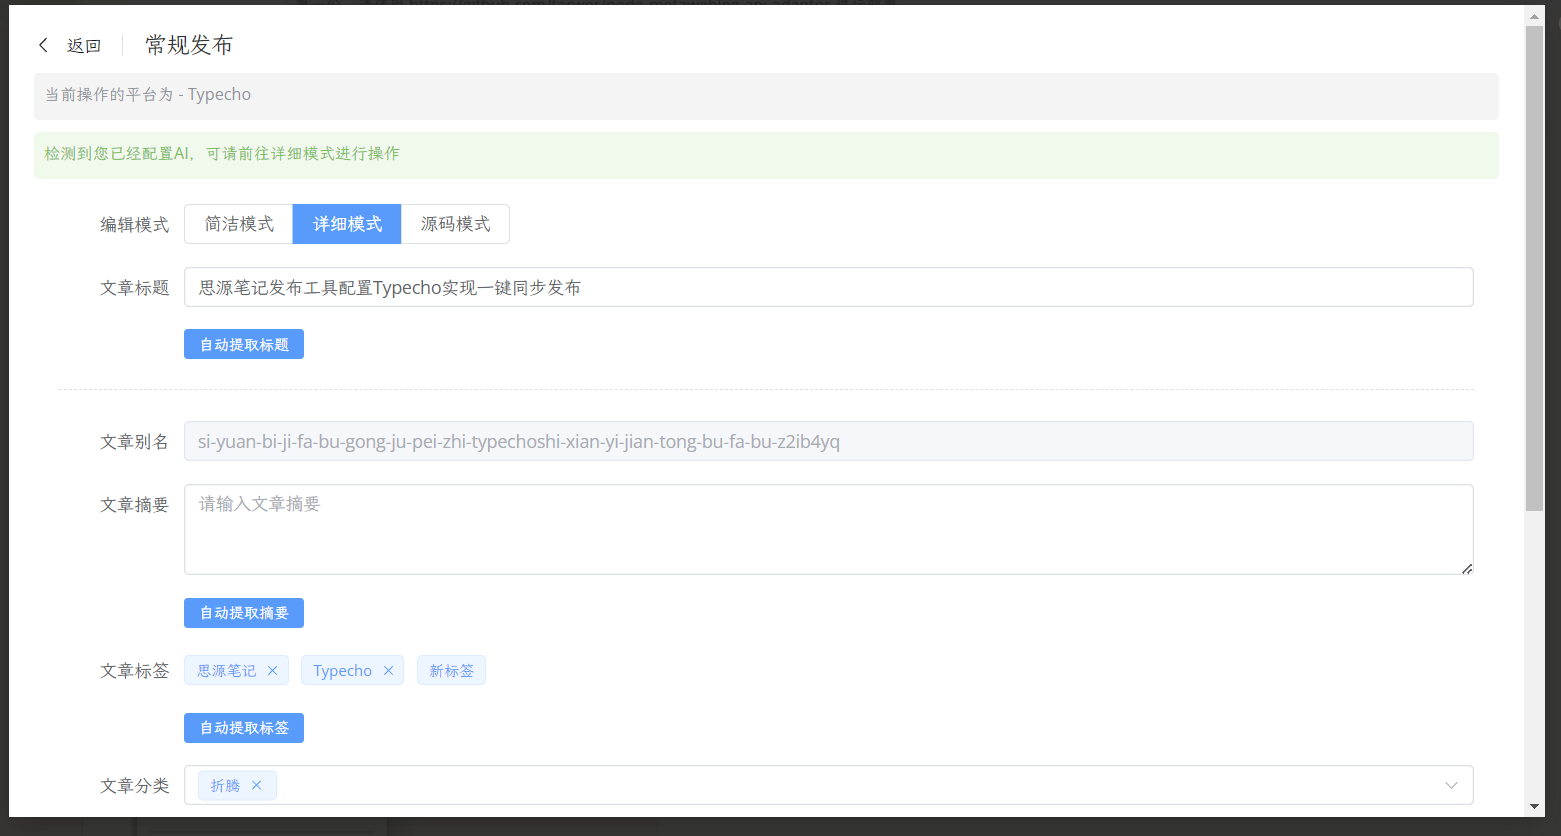
Task: Remove the Typecho tag
Action: tap(388, 671)
